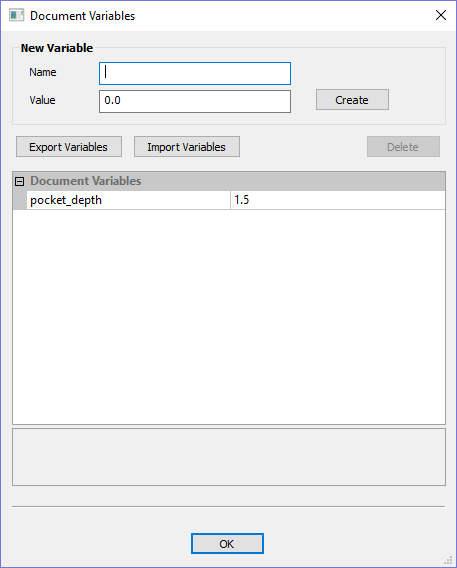The height and width of the screenshot is (568, 457).
Task: Click the grey margin beside pocket_depth
Action: 20,200
